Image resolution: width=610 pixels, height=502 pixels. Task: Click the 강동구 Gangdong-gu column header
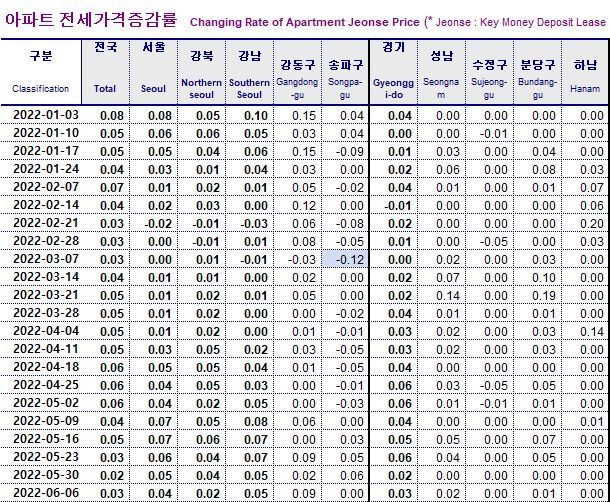pyautogui.click(x=298, y=72)
